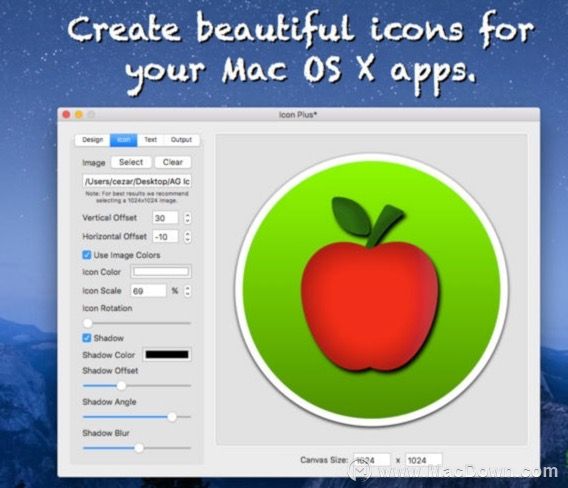Click the Shadow Angle slider handle
This screenshot has height=488, width=568.
[172, 417]
